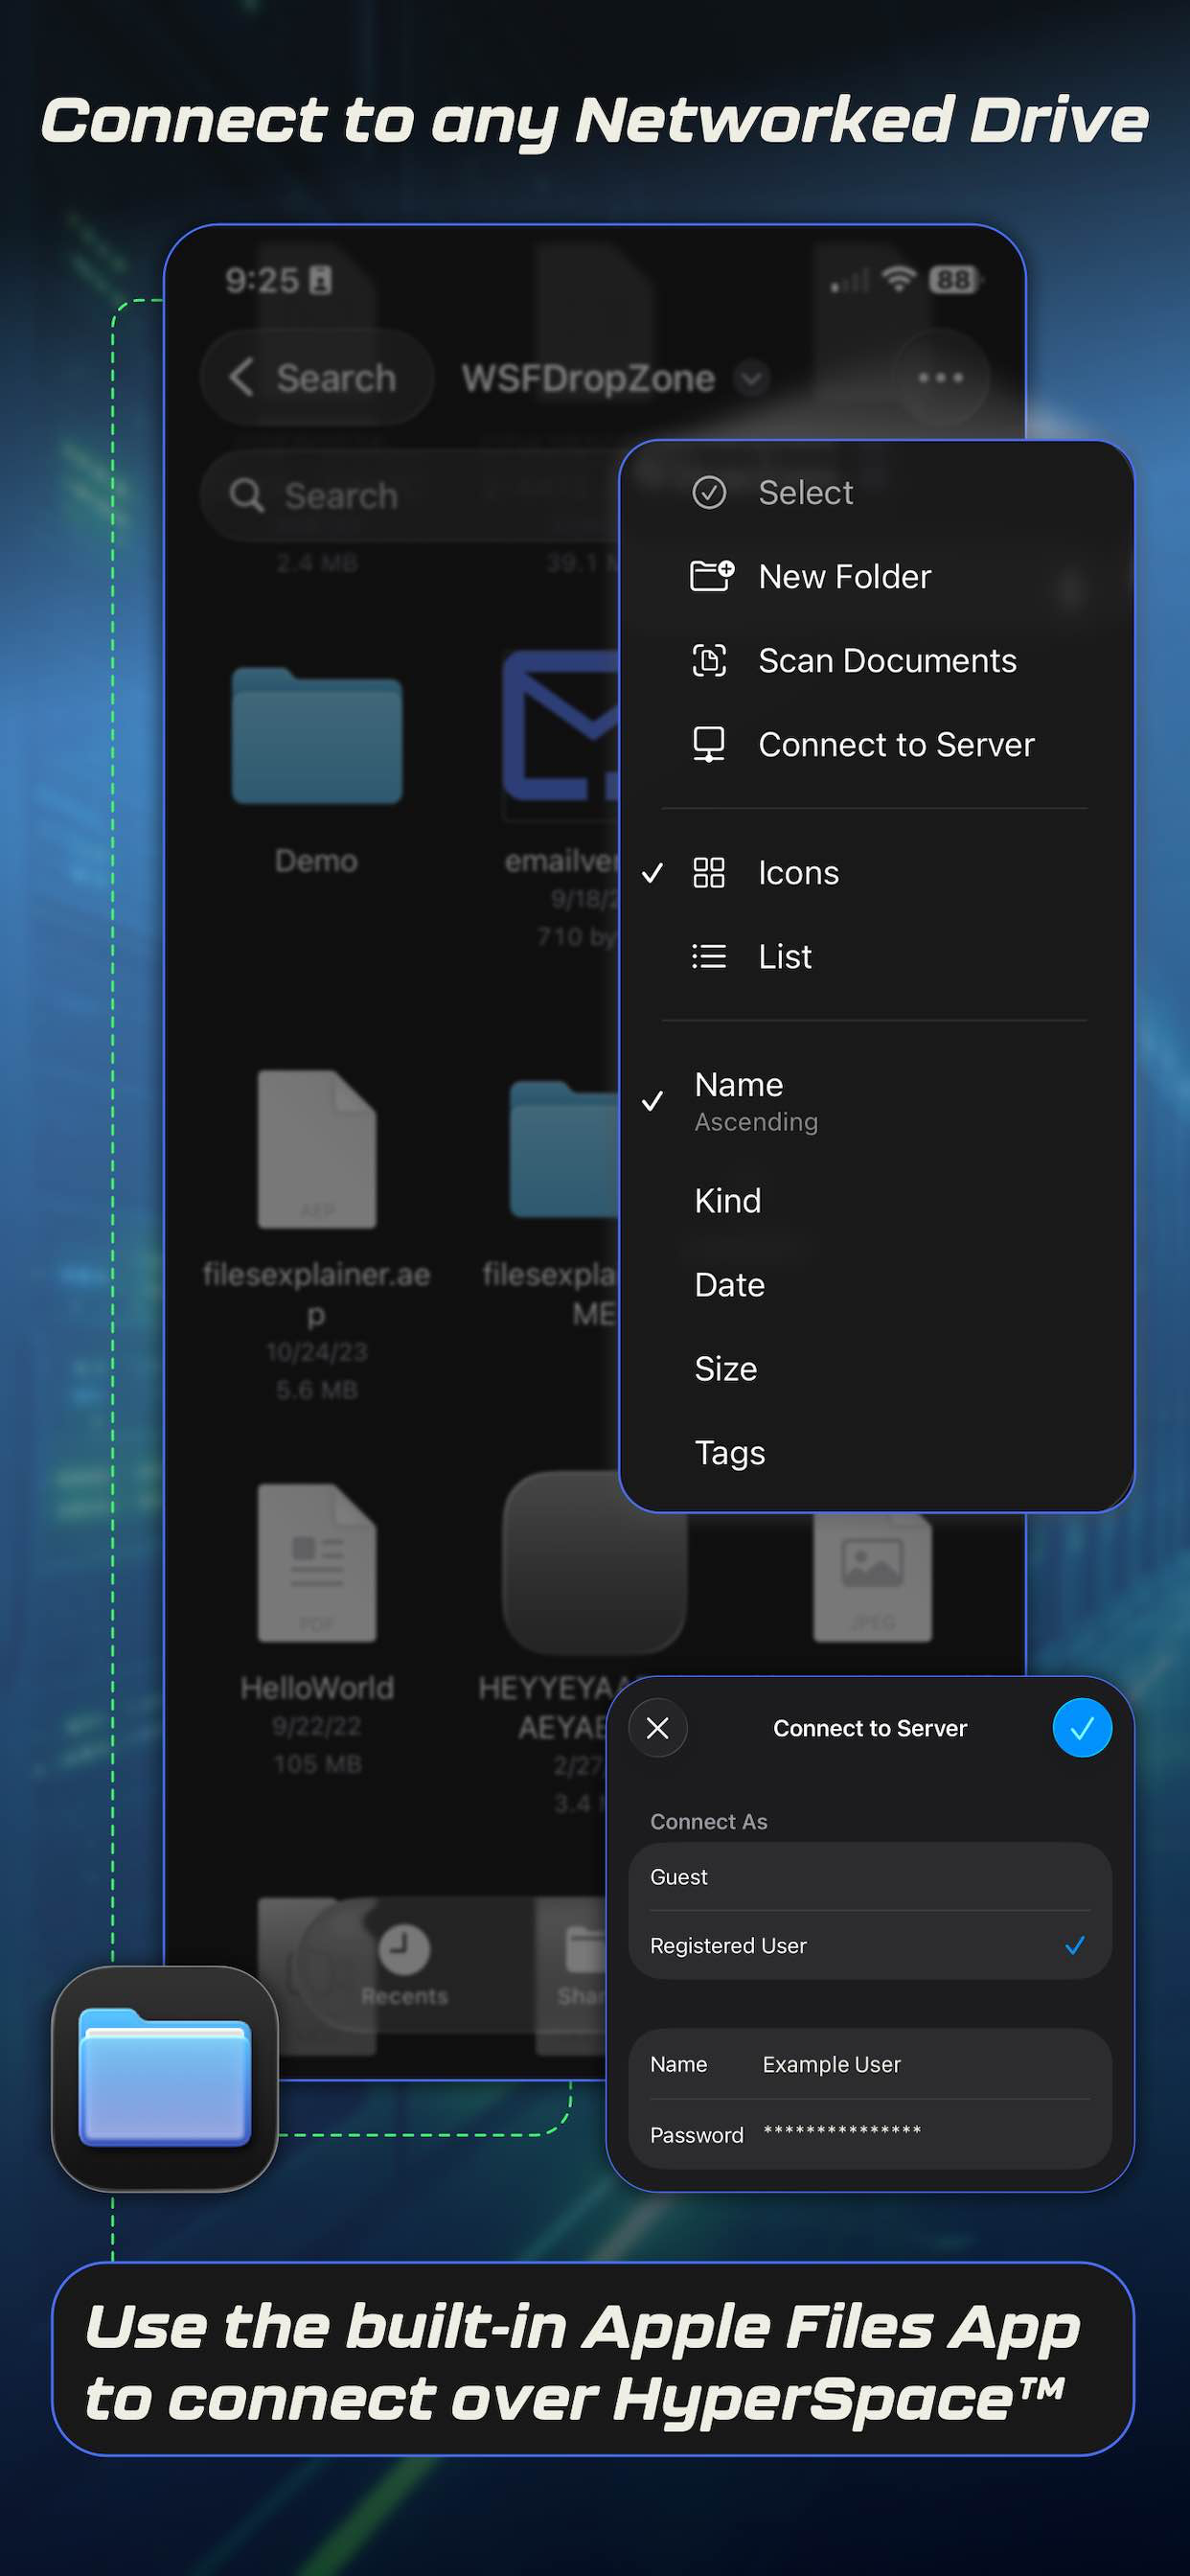Open the HelloWorld PDF file icon
1190x2576 pixels.
tap(317, 1563)
